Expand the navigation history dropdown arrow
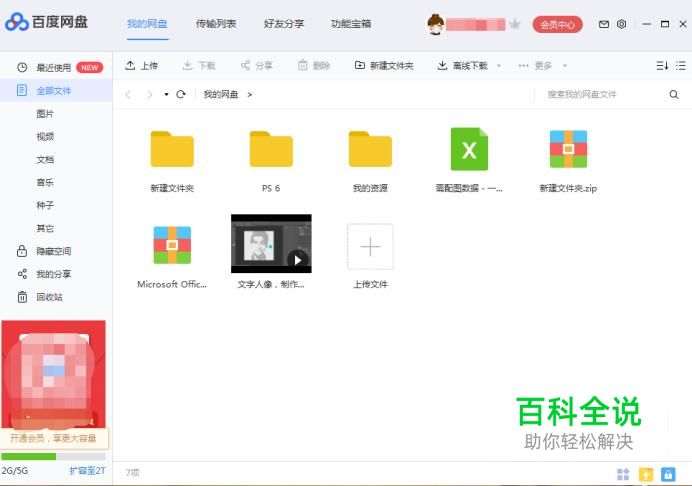The height and width of the screenshot is (486, 692). pos(166,94)
